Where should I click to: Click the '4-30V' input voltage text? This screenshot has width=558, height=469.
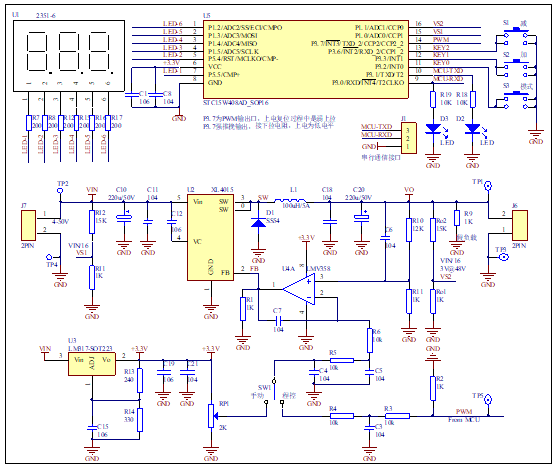coord(60,221)
